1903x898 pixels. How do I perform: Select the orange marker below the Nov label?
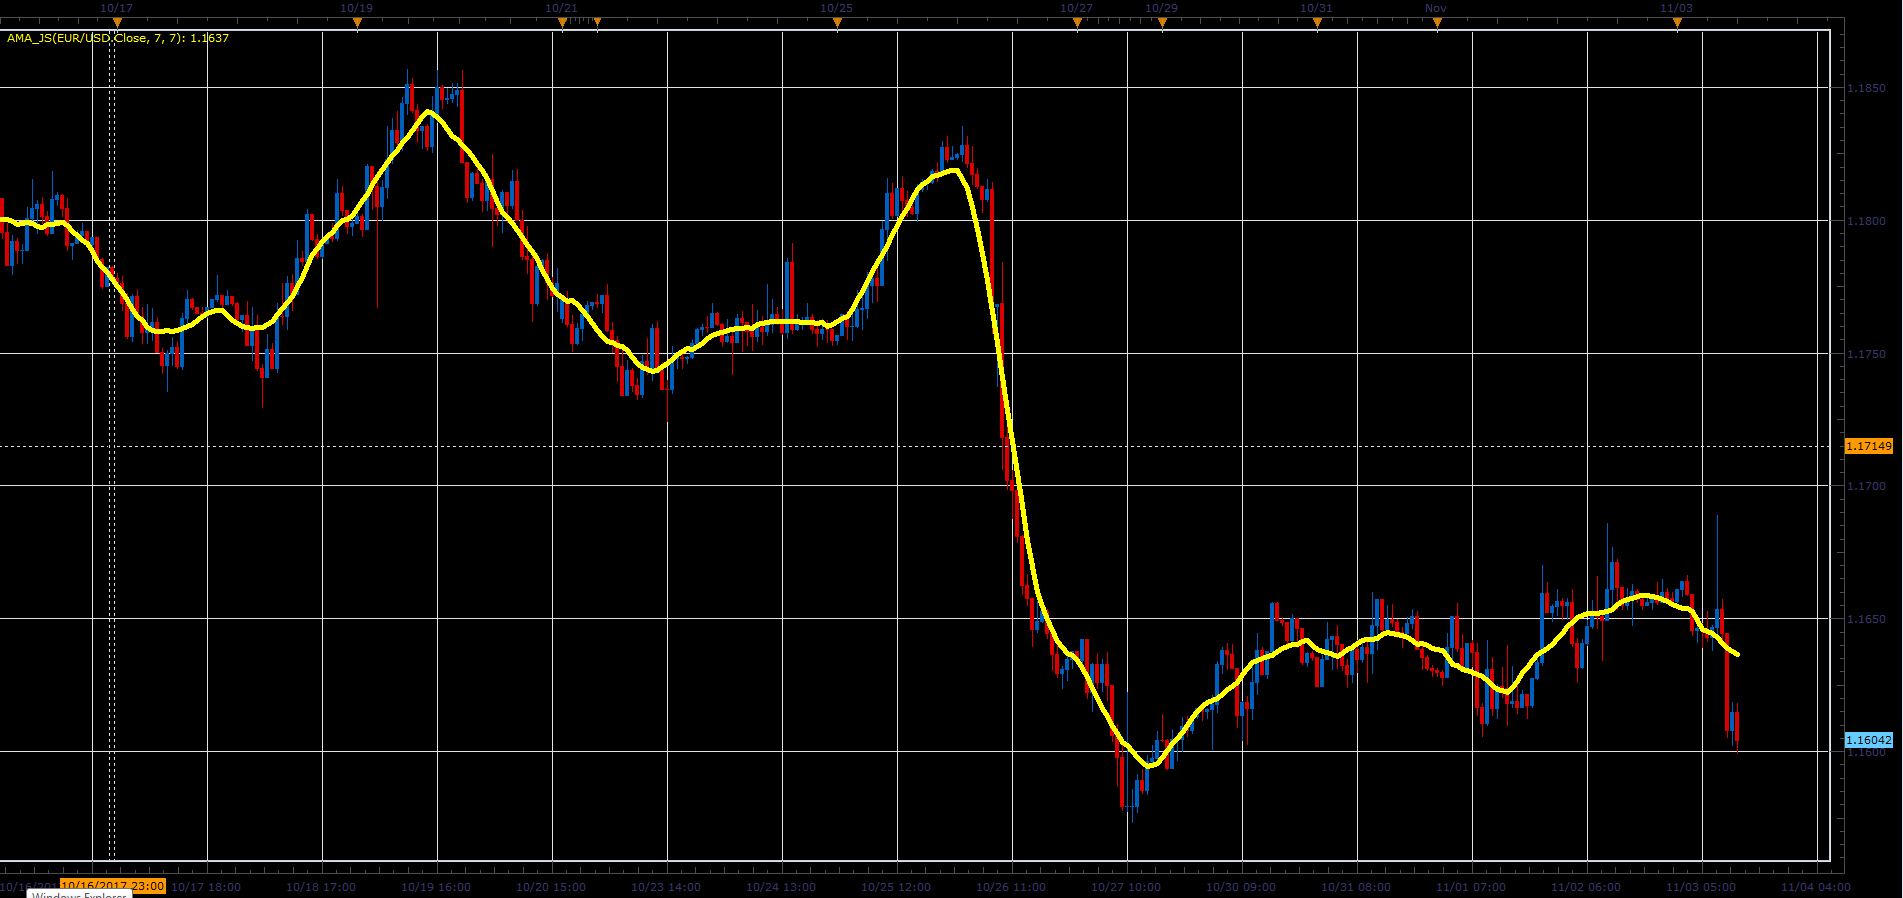tap(1437, 22)
